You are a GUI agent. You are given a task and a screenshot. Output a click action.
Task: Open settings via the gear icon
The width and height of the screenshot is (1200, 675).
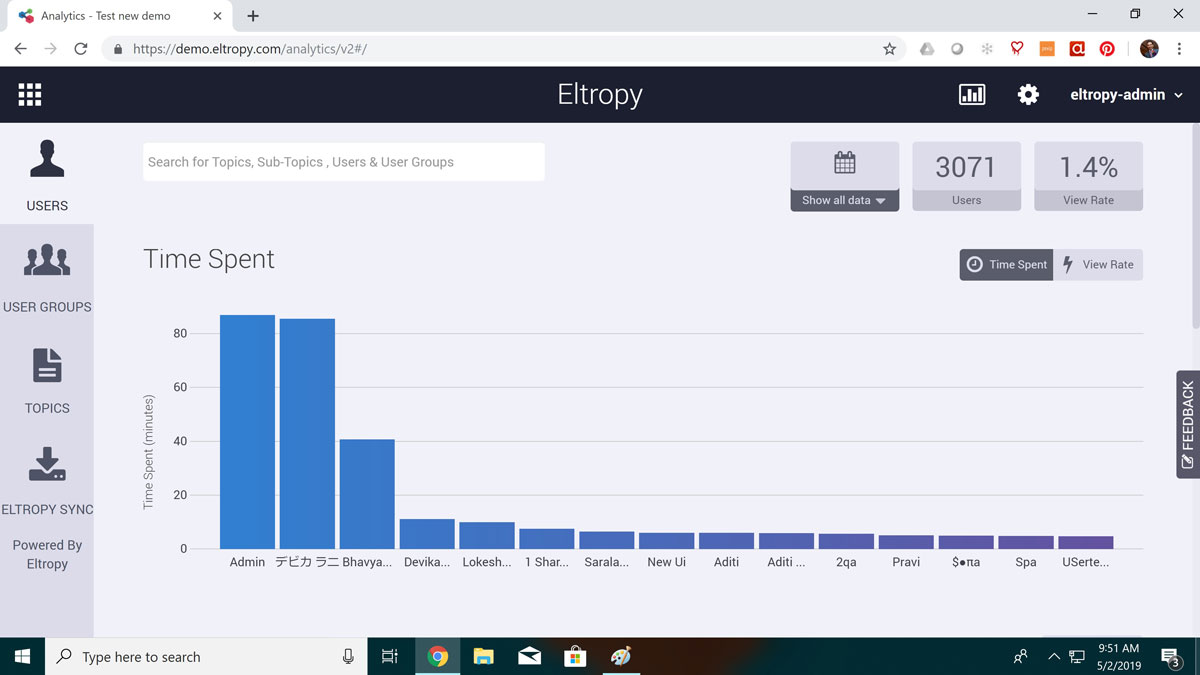[x=1028, y=95]
